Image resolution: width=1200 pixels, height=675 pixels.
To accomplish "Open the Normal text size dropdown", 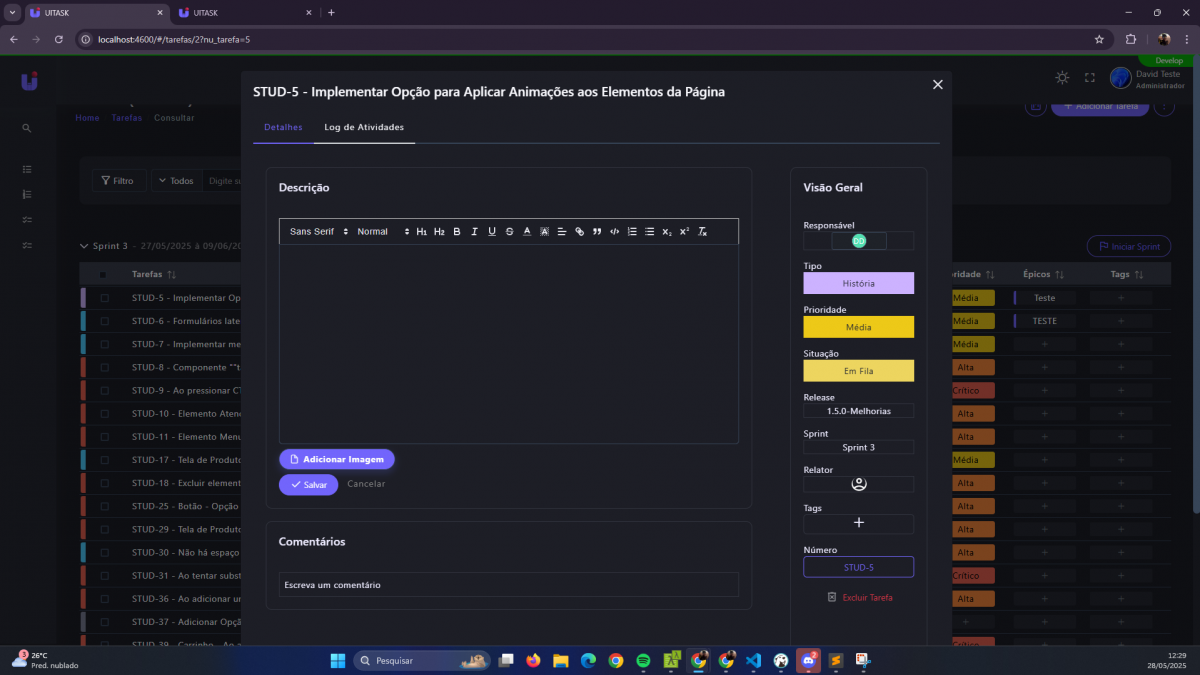I will click(382, 232).
